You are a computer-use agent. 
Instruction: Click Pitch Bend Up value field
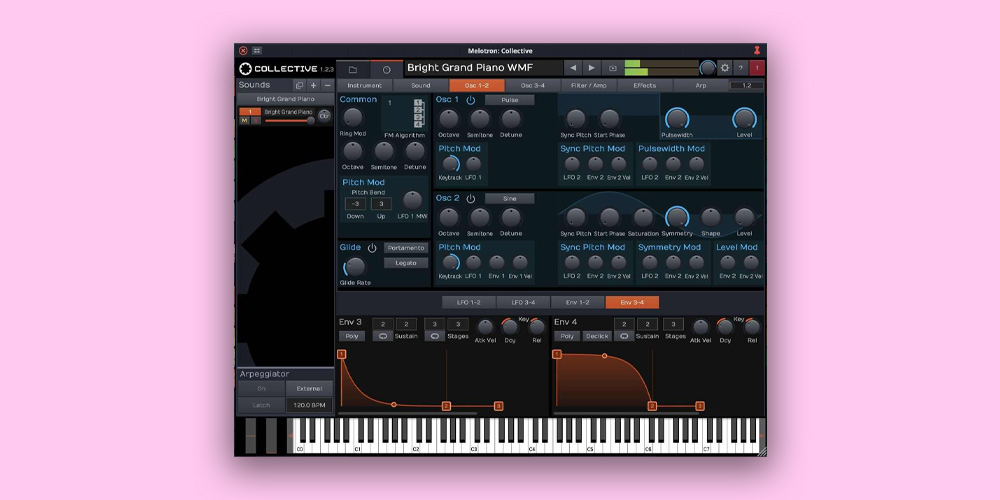[x=381, y=204]
